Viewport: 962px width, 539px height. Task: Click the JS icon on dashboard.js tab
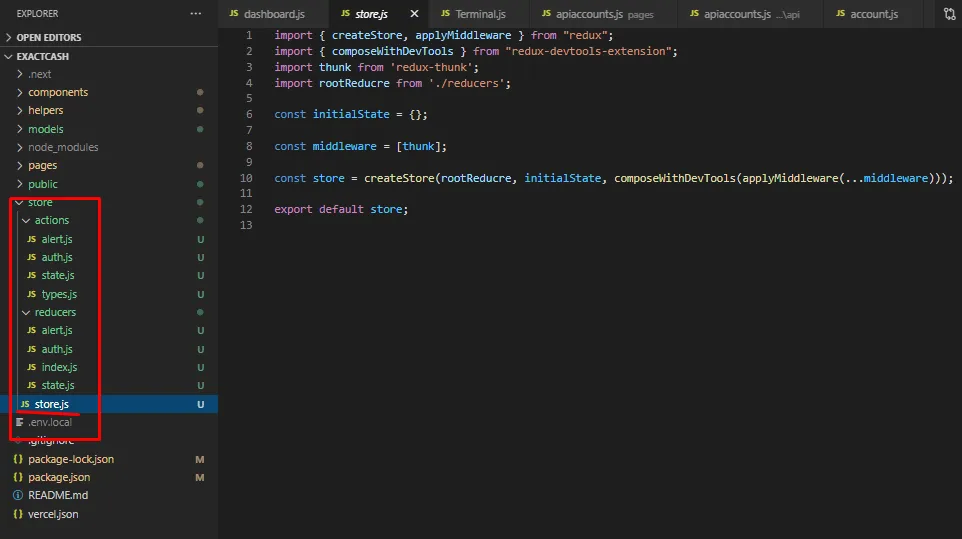pyautogui.click(x=234, y=13)
